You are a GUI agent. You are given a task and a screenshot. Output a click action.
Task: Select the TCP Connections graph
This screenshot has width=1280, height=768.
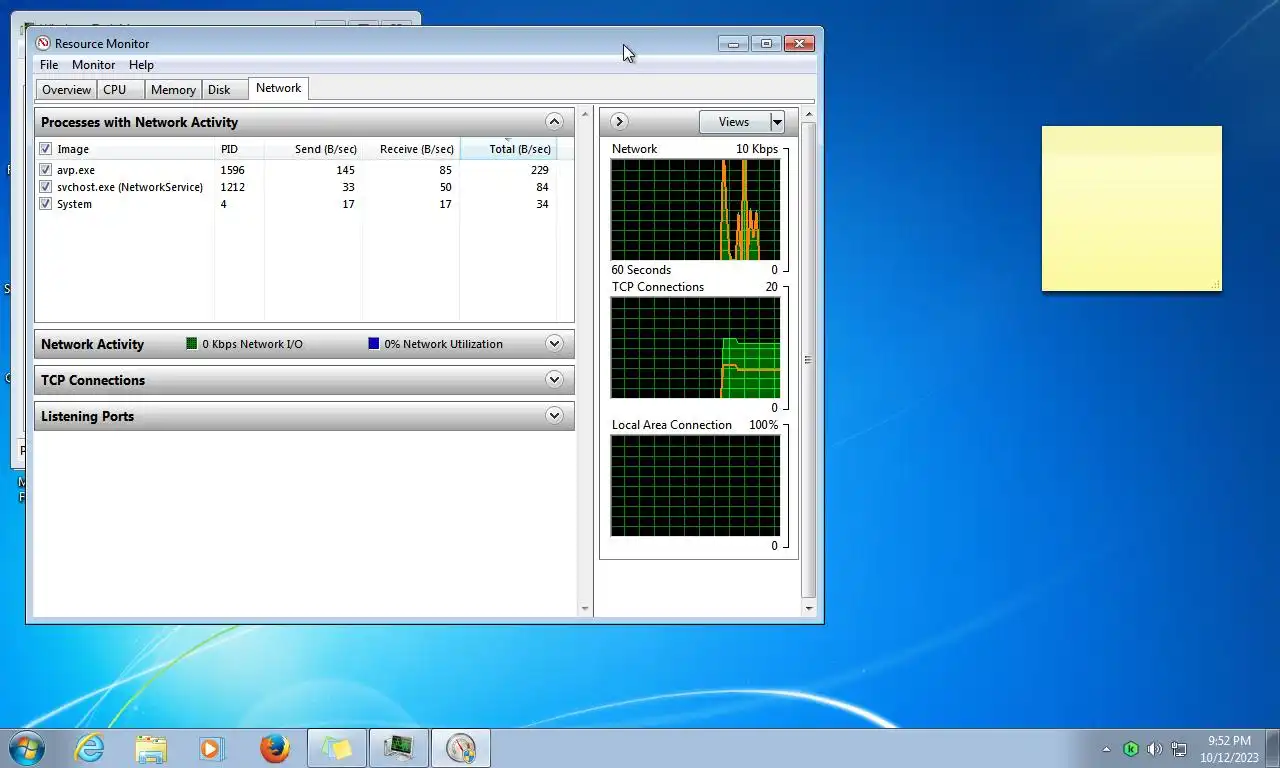point(695,347)
